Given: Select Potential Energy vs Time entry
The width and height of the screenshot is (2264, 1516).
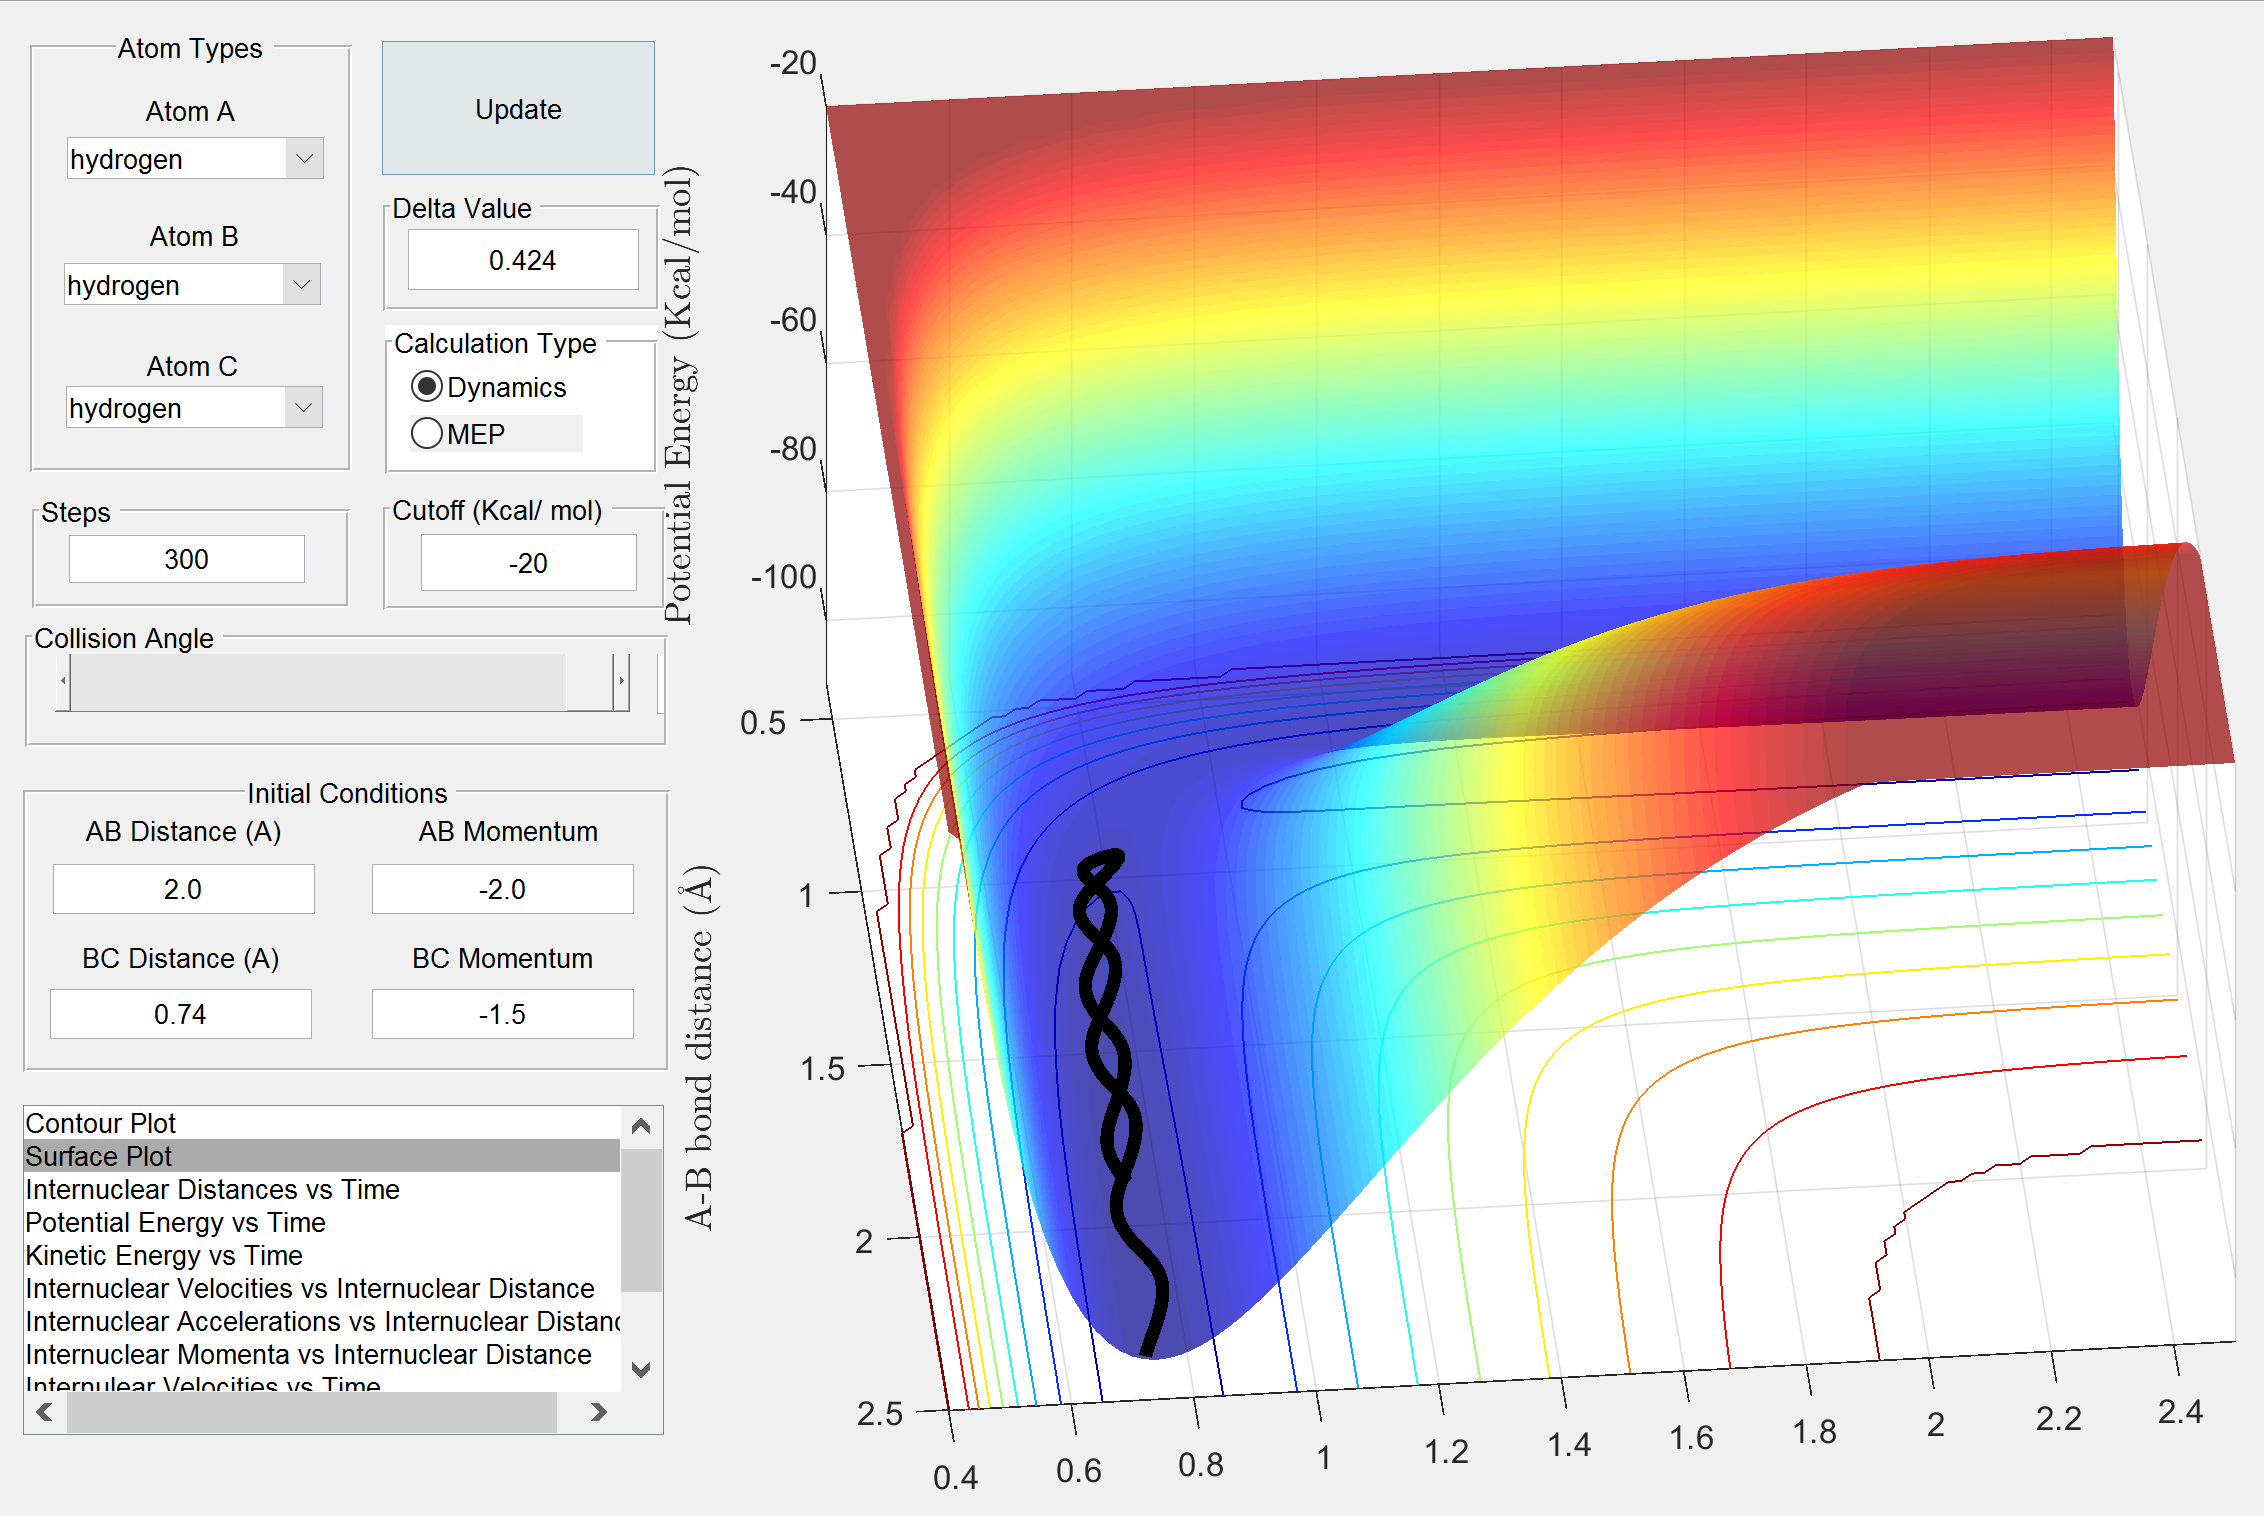Looking at the screenshot, I should (x=175, y=1222).
